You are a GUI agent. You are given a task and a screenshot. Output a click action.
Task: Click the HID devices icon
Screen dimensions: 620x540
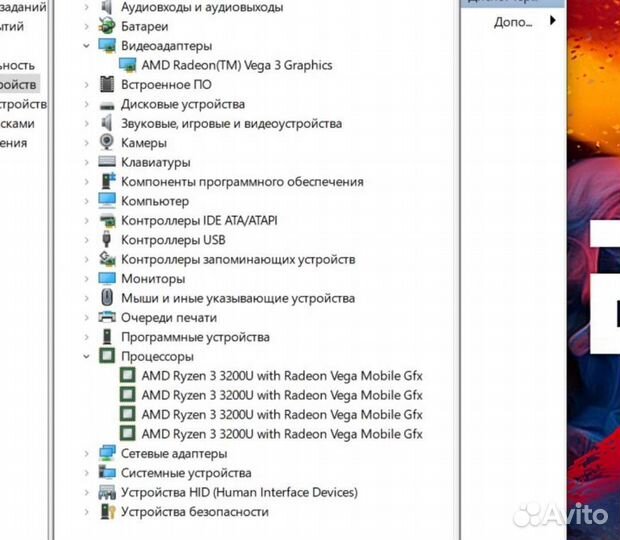point(107,492)
